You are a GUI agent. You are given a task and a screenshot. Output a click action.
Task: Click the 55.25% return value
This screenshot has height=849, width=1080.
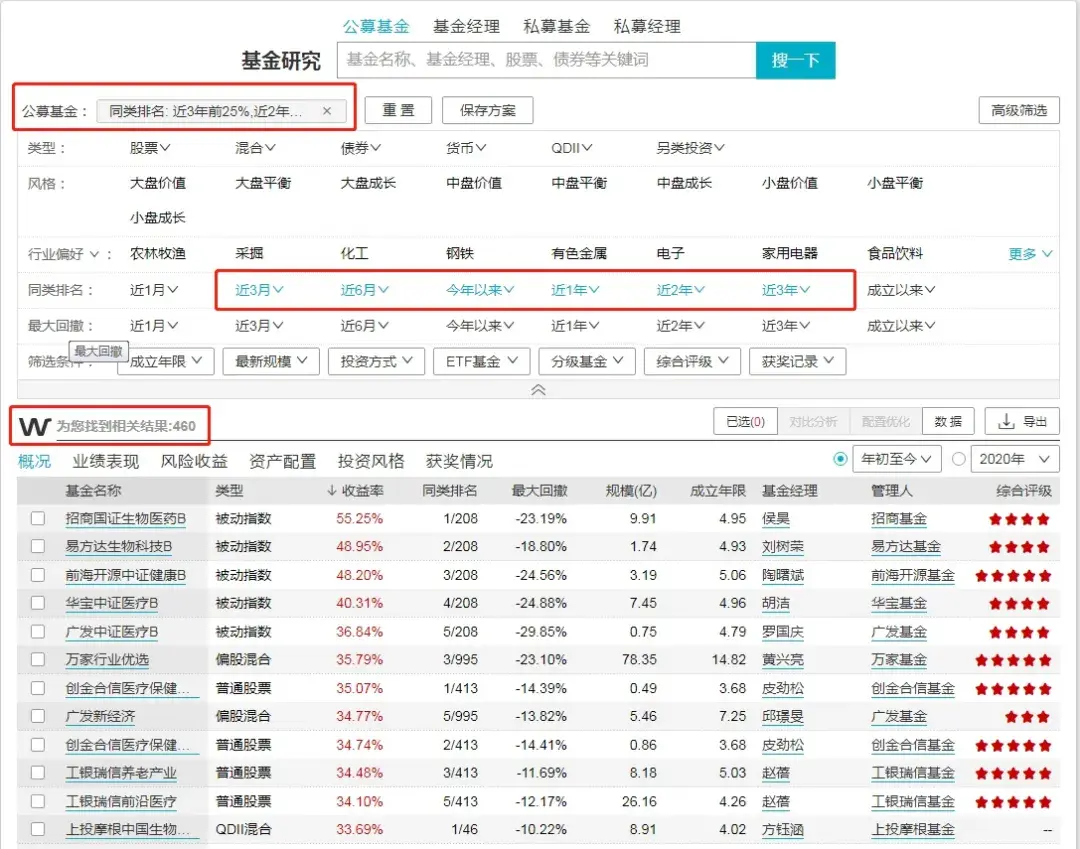point(360,518)
